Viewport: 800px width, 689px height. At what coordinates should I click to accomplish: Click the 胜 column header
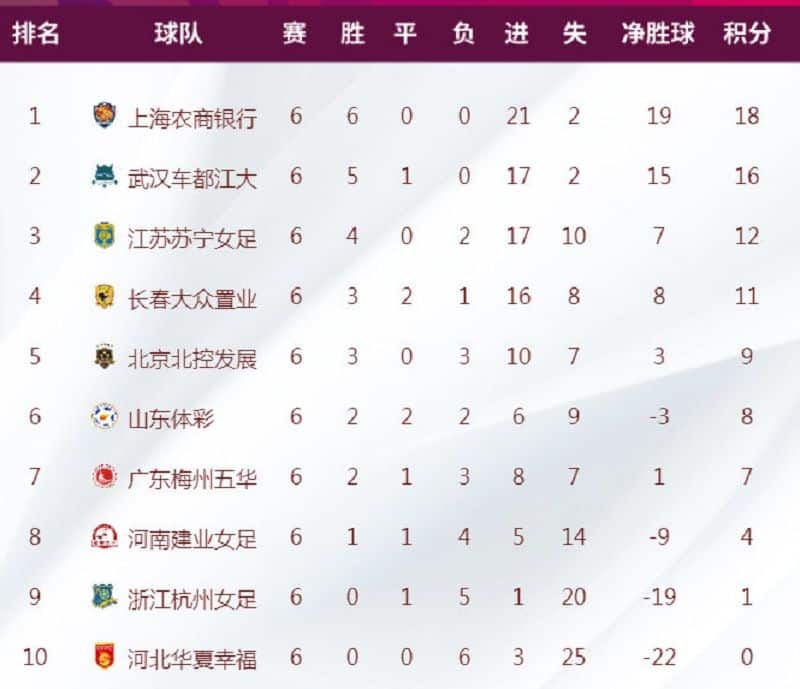352,34
